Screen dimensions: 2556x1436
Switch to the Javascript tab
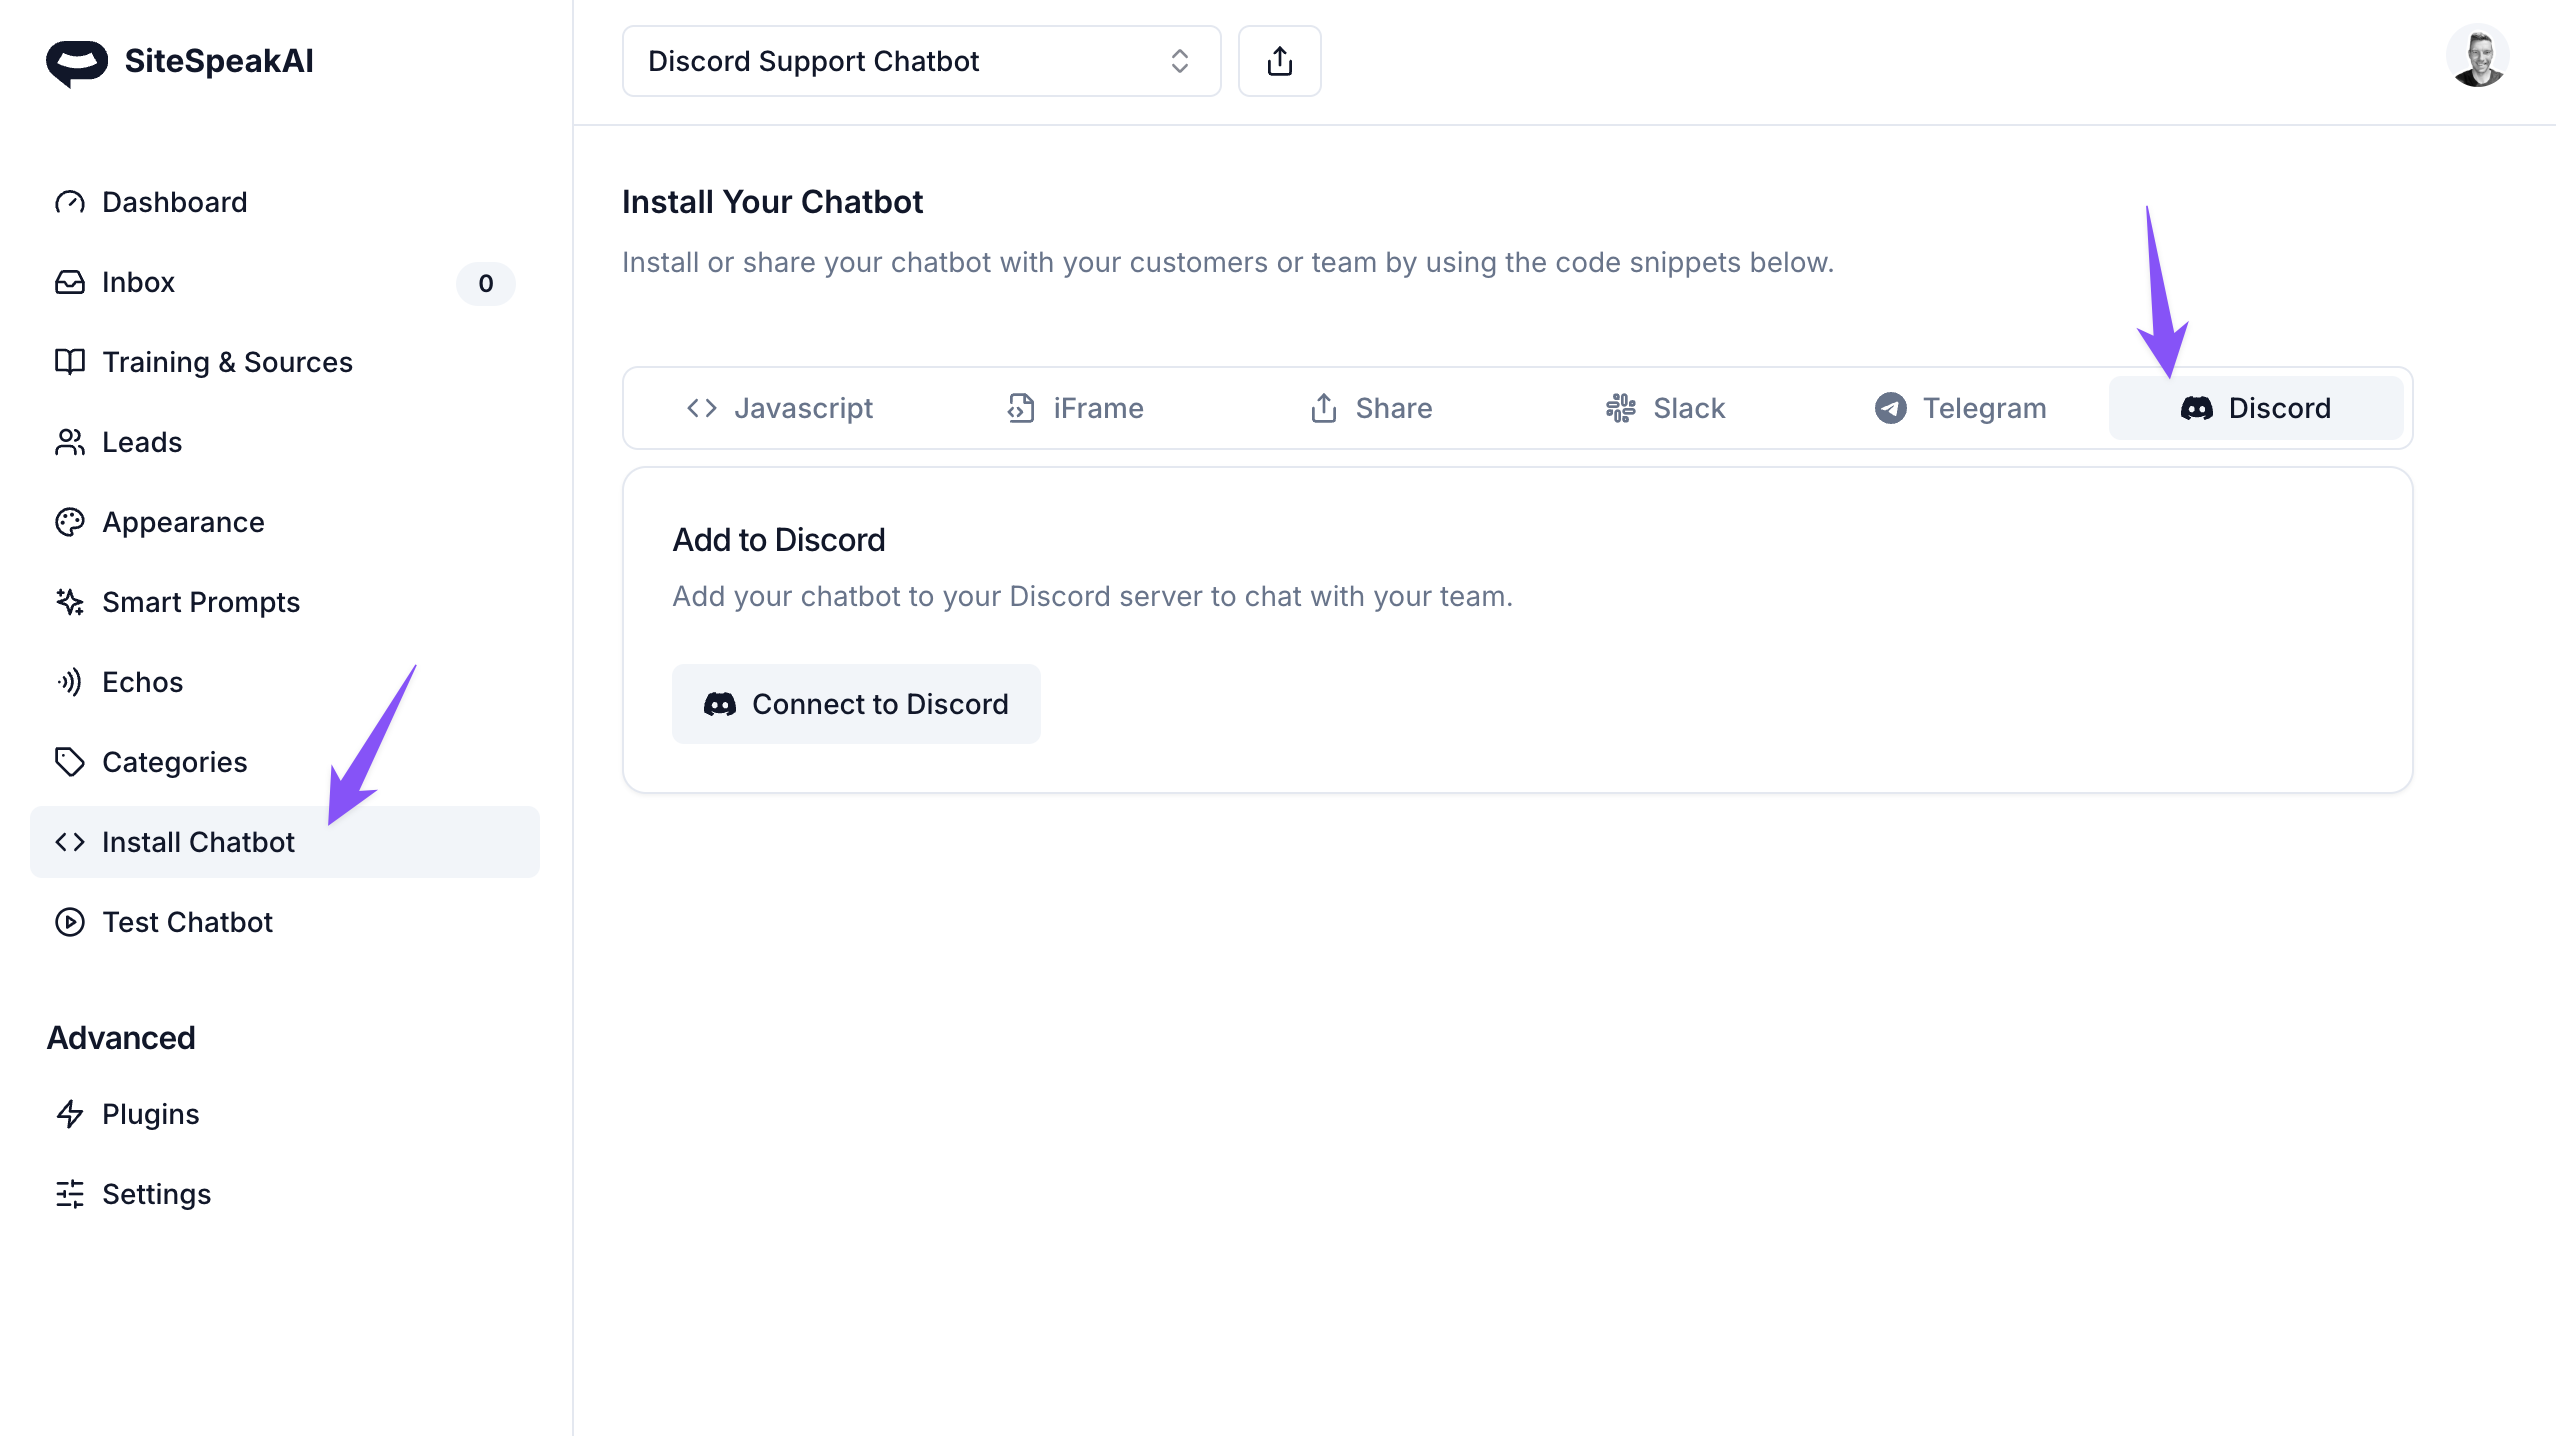pyautogui.click(x=780, y=408)
